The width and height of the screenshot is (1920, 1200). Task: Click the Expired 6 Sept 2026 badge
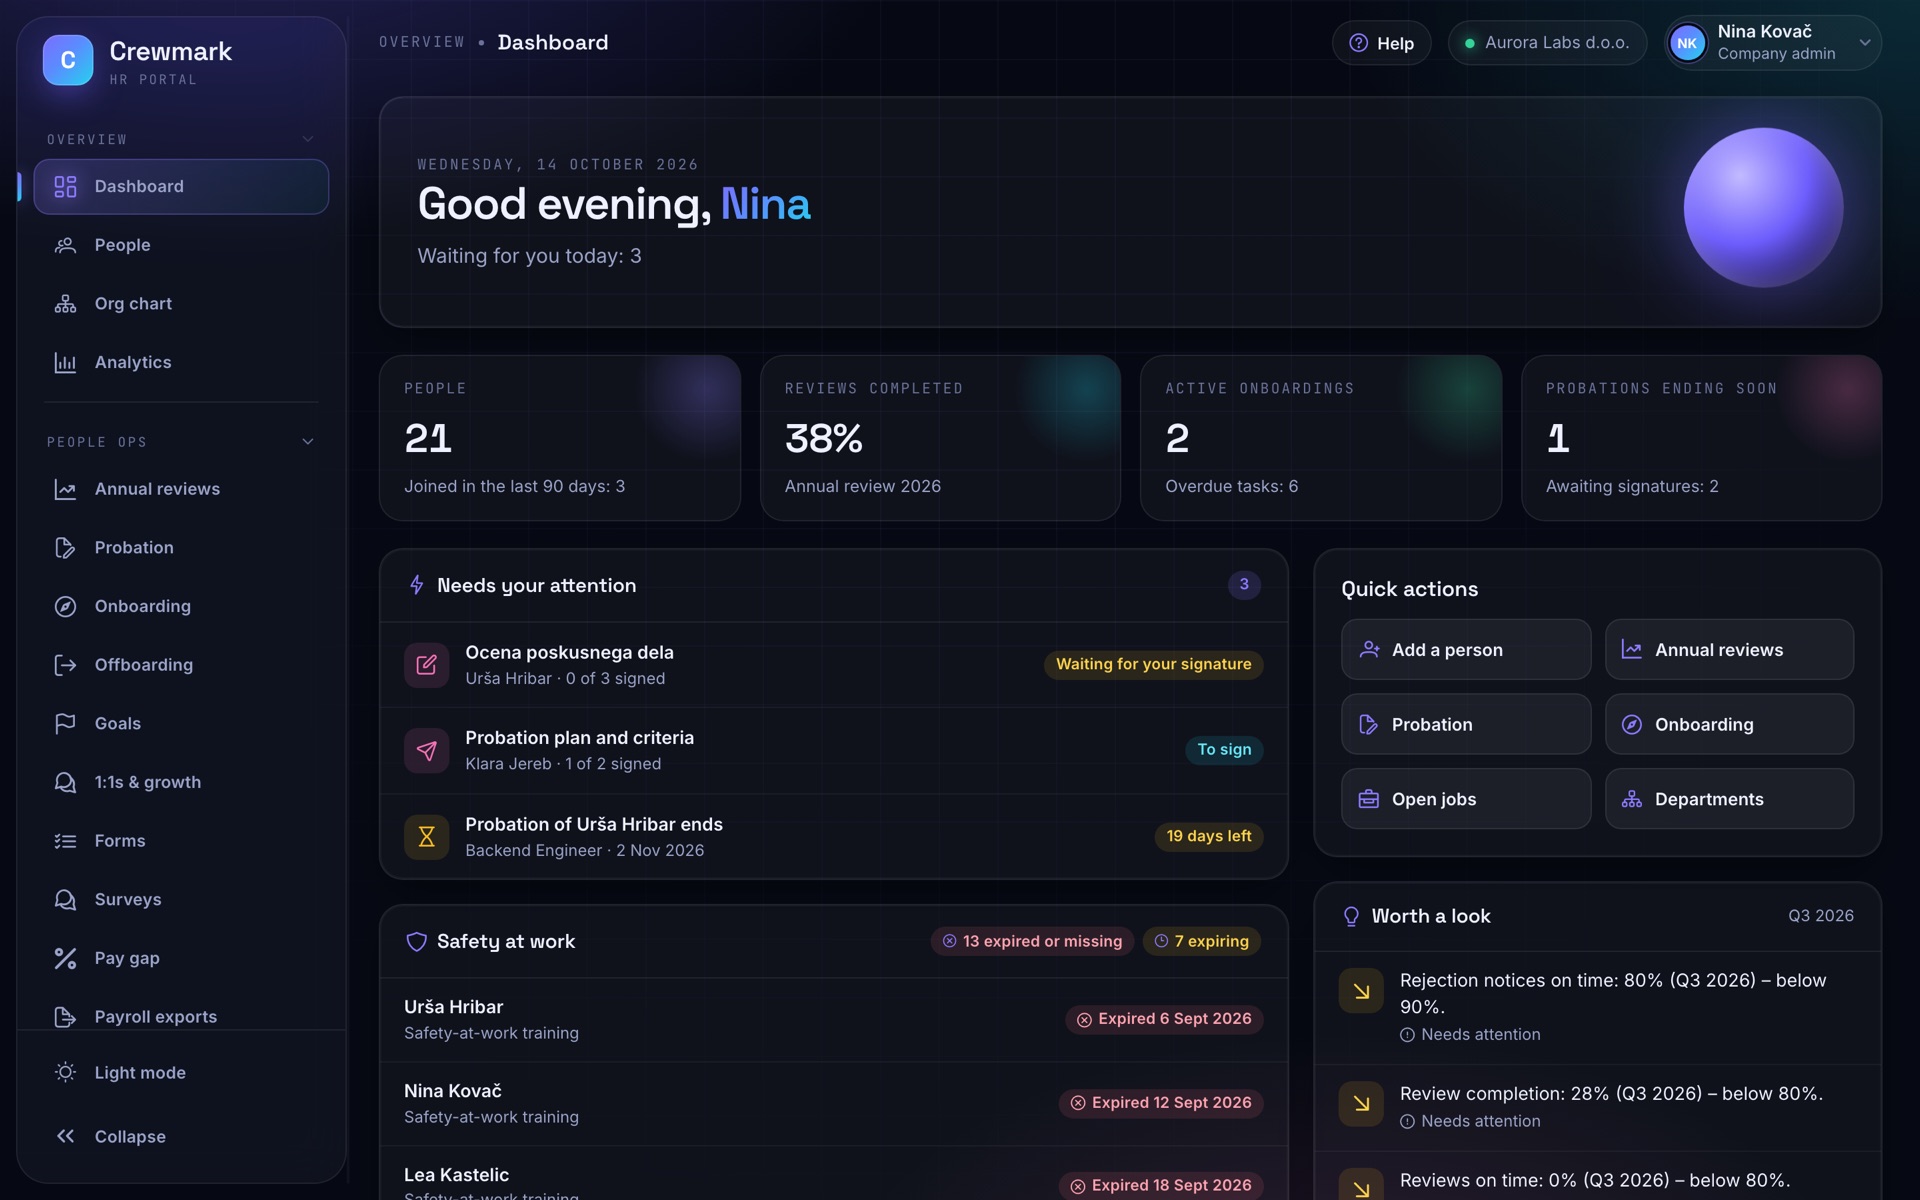pos(1164,1019)
